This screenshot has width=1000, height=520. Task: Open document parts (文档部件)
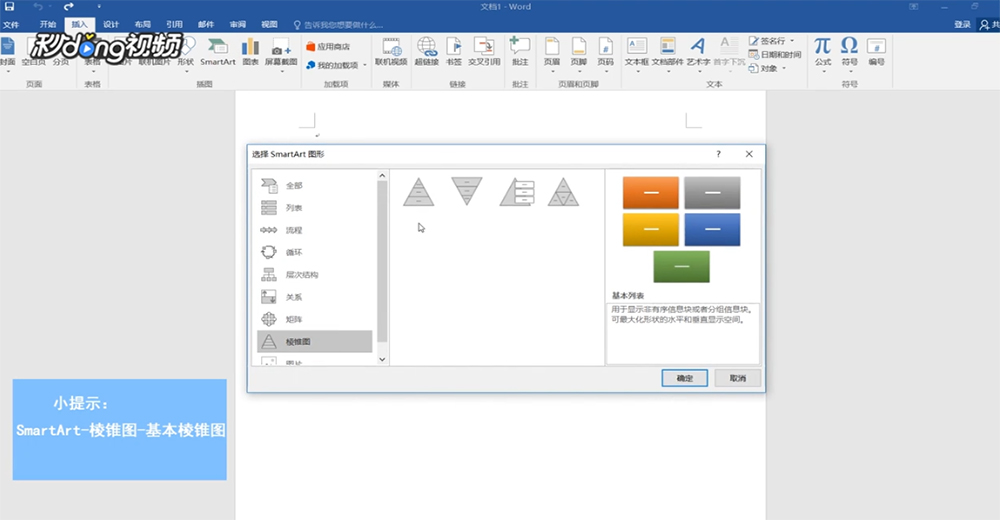668,54
